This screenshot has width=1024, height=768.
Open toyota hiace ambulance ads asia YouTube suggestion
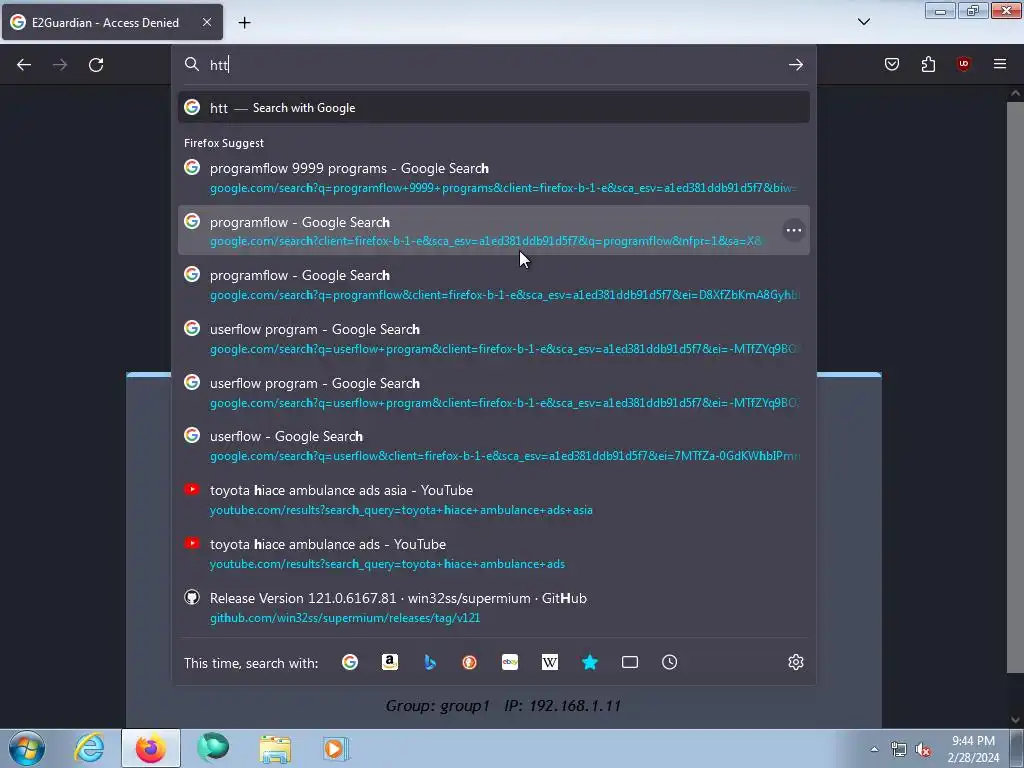(494, 500)
